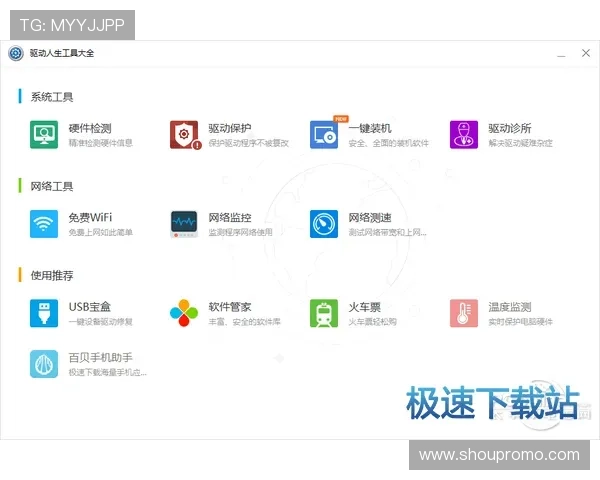Click the 网络测速 title text

tap(370, 217)
